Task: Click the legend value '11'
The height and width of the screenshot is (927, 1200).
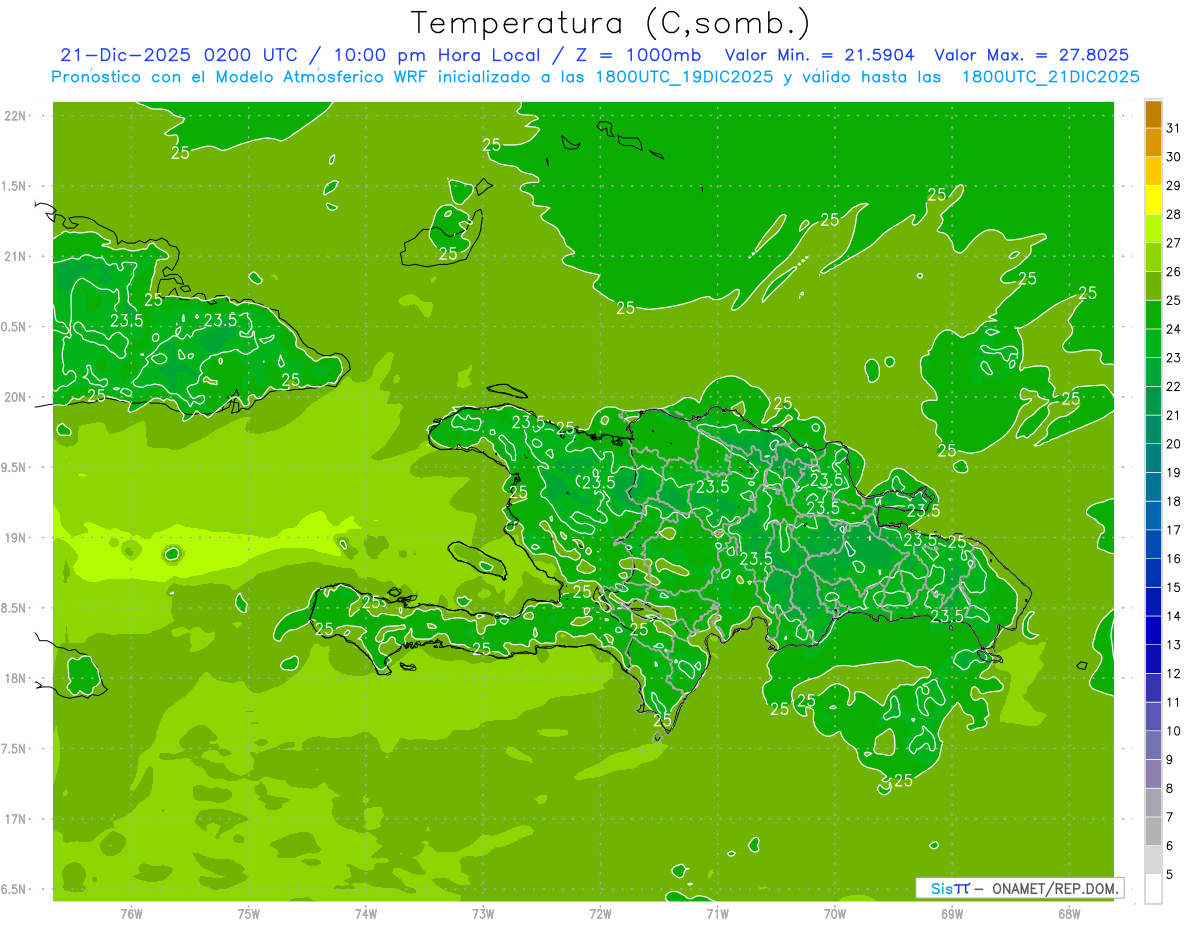Action: [1174, 702]
